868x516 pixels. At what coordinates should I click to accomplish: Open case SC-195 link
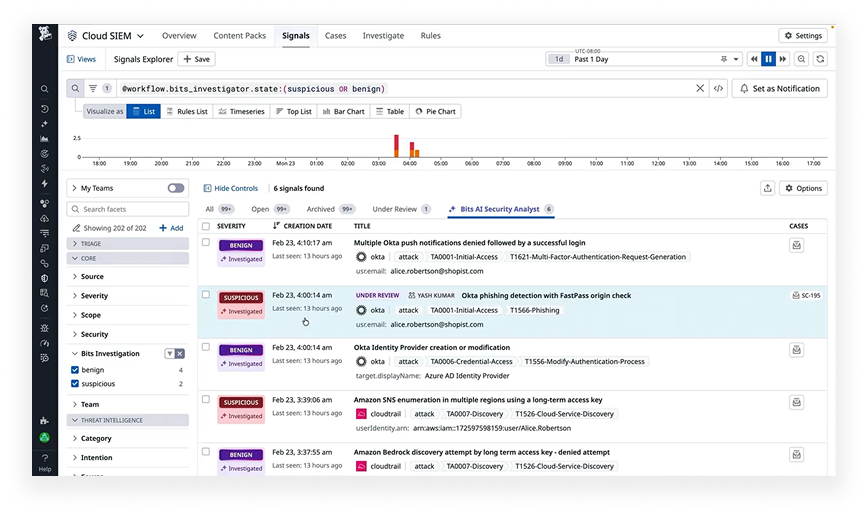(807, 296)
